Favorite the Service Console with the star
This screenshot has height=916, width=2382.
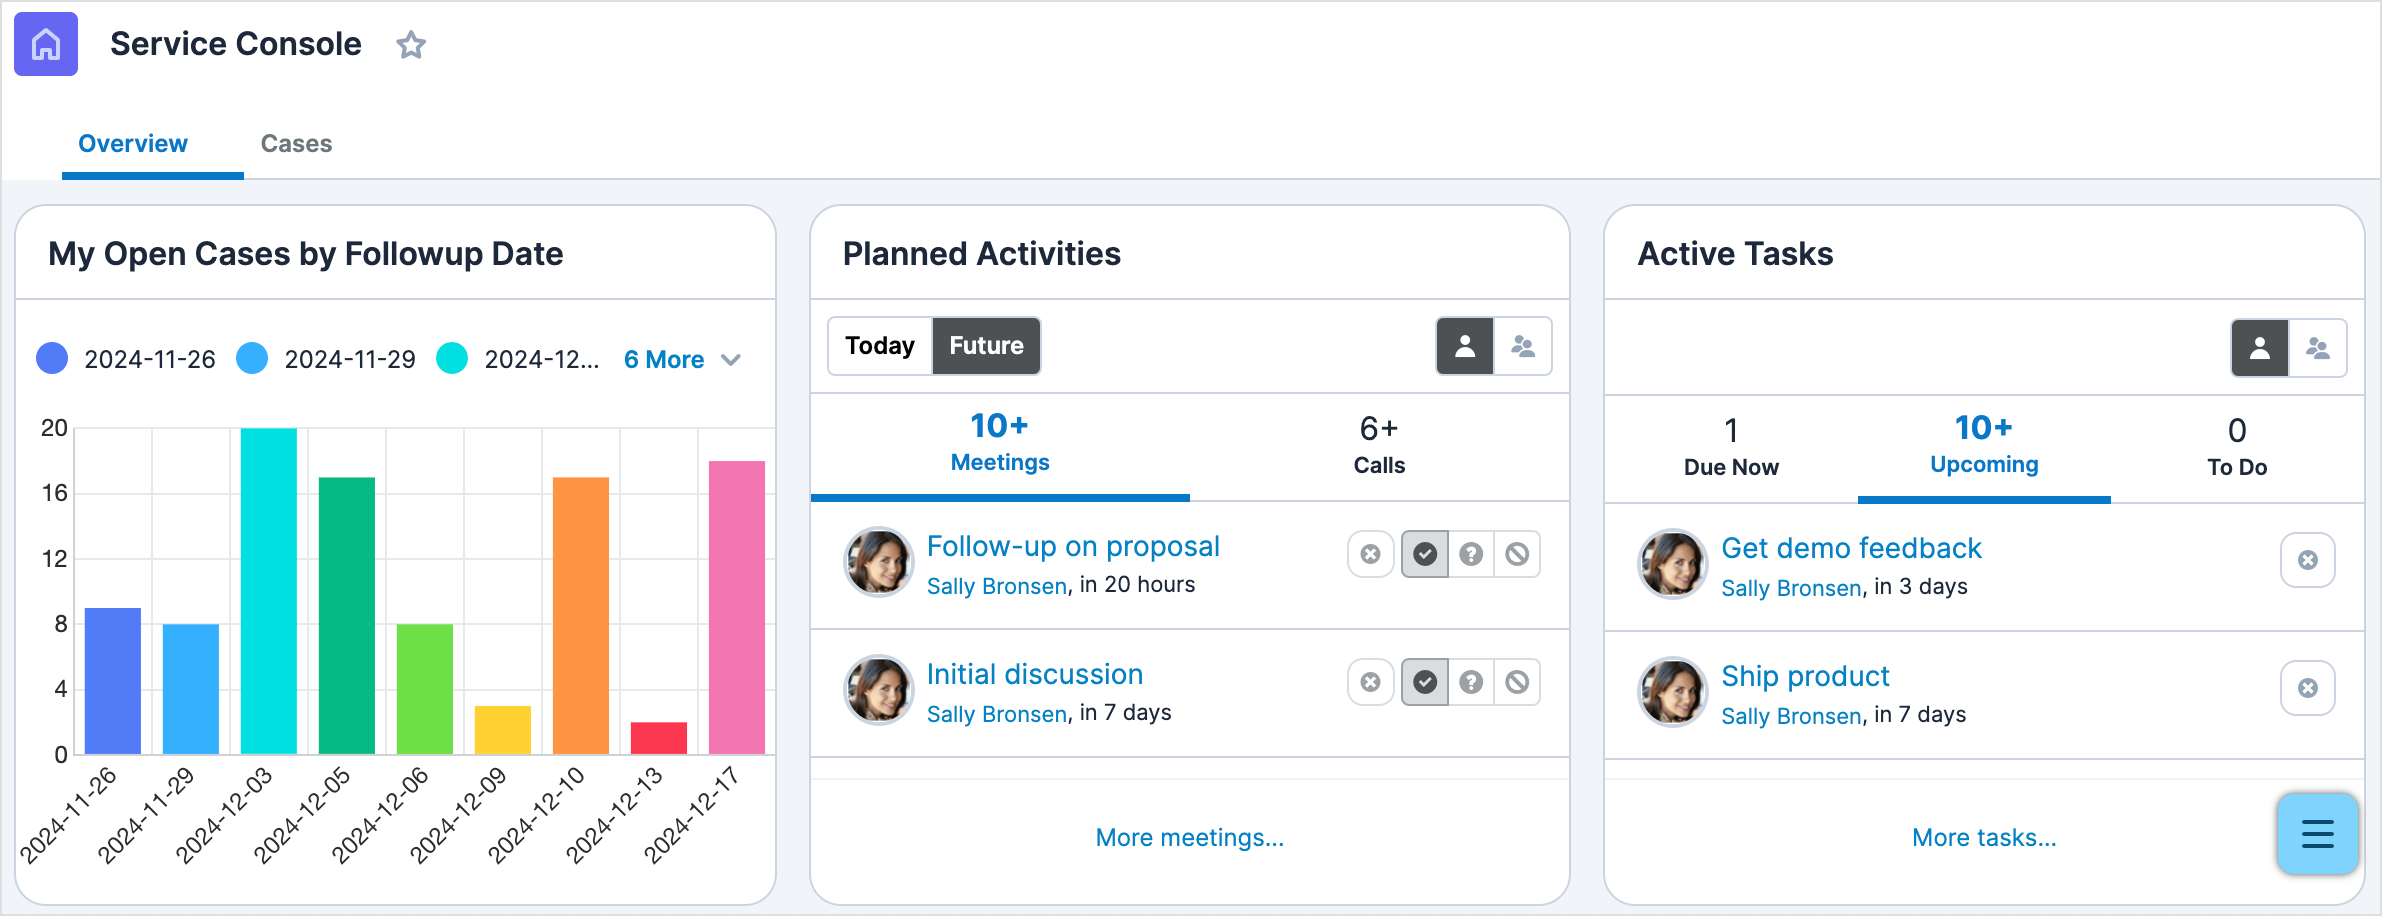pyautogui.click(x=411, y=45)
